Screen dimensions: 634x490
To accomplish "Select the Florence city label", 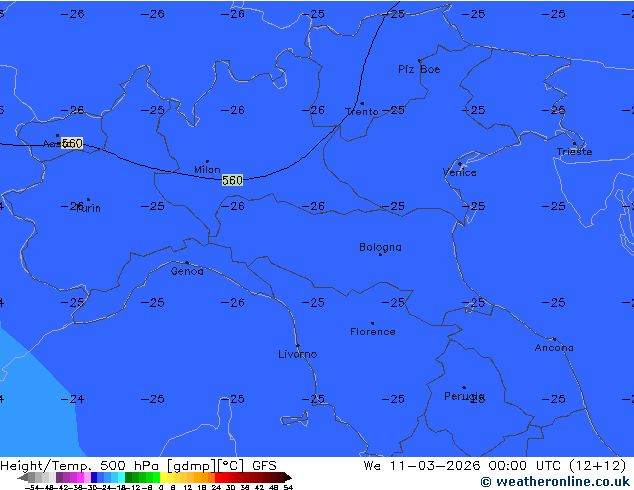I will click(x=372, y=332).
